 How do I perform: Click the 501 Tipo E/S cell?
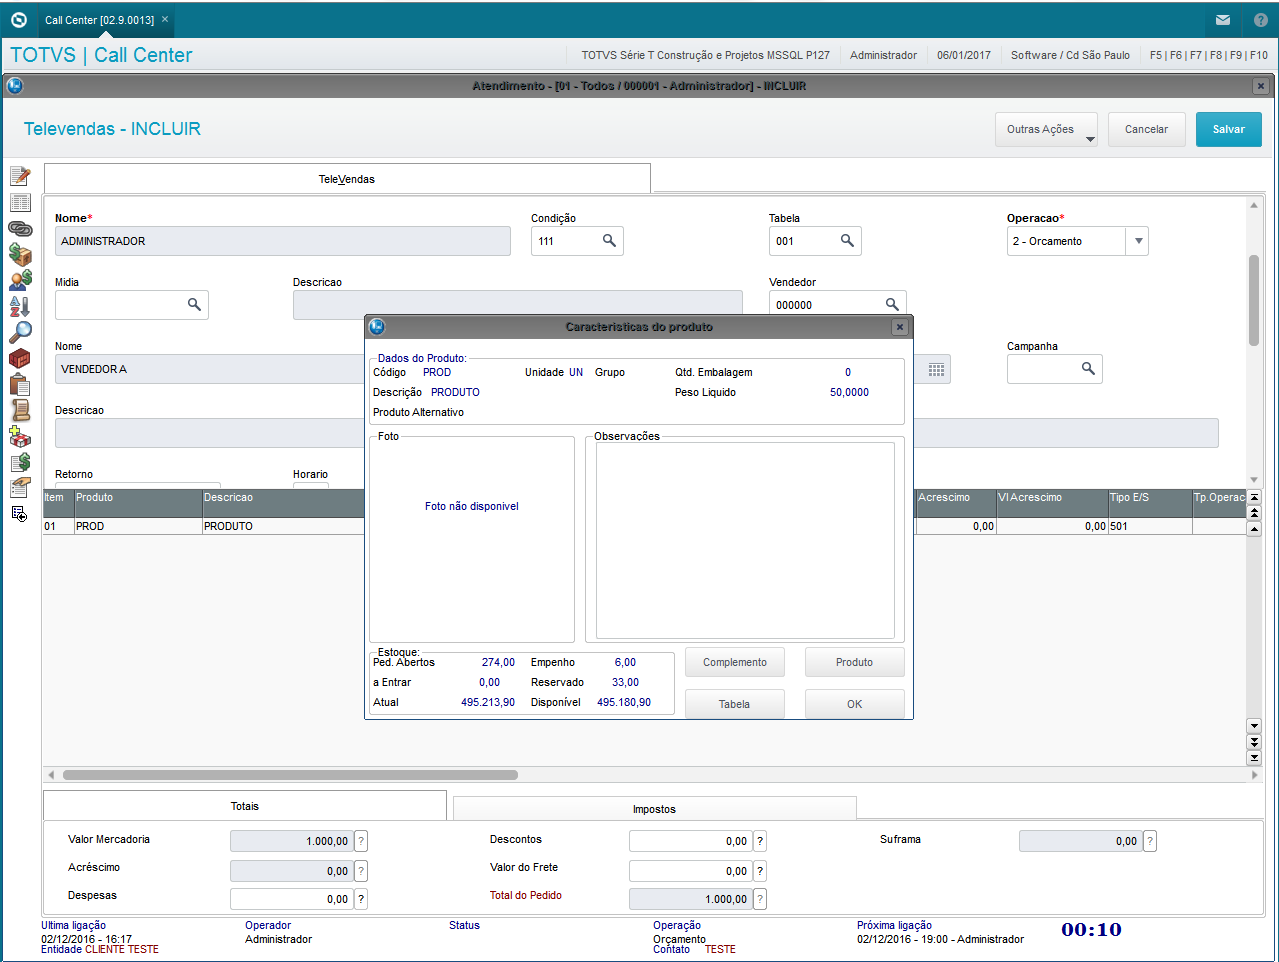1150,526
